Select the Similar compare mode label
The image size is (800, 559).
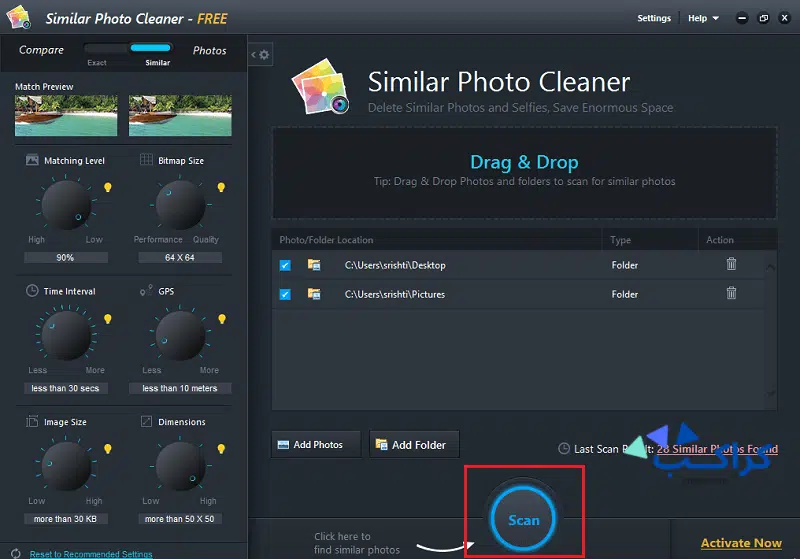click(158, 63)
